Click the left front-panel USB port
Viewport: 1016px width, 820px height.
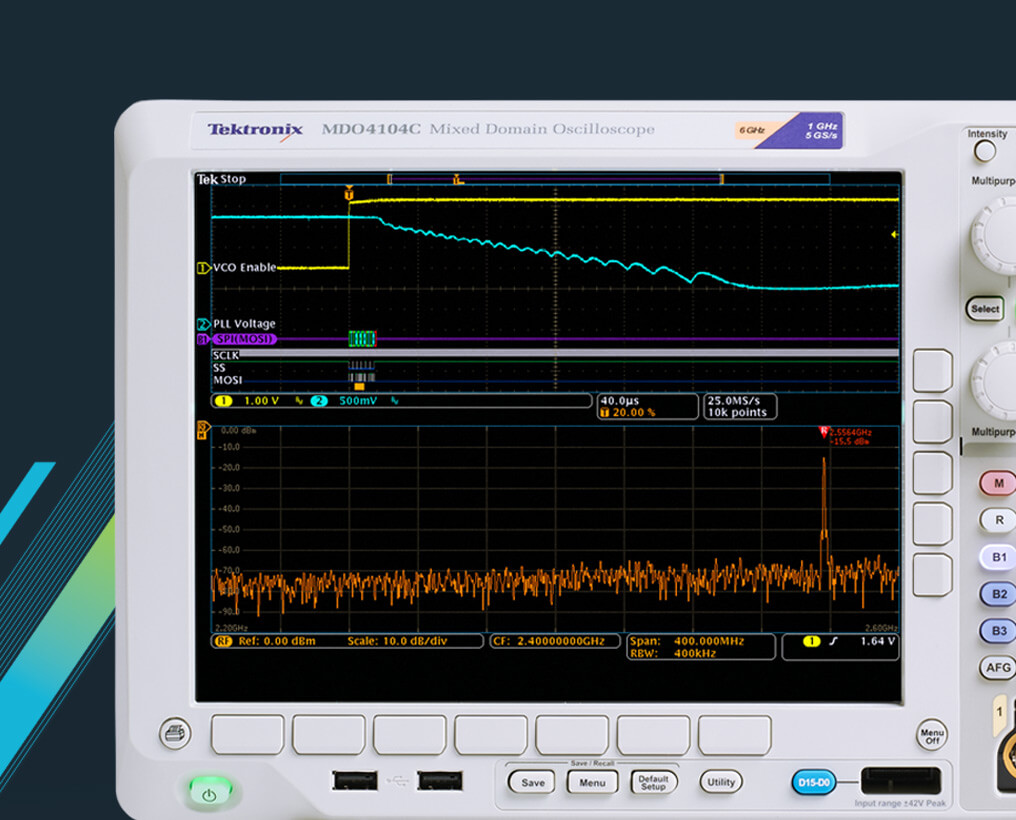click(x=354, y=781)
